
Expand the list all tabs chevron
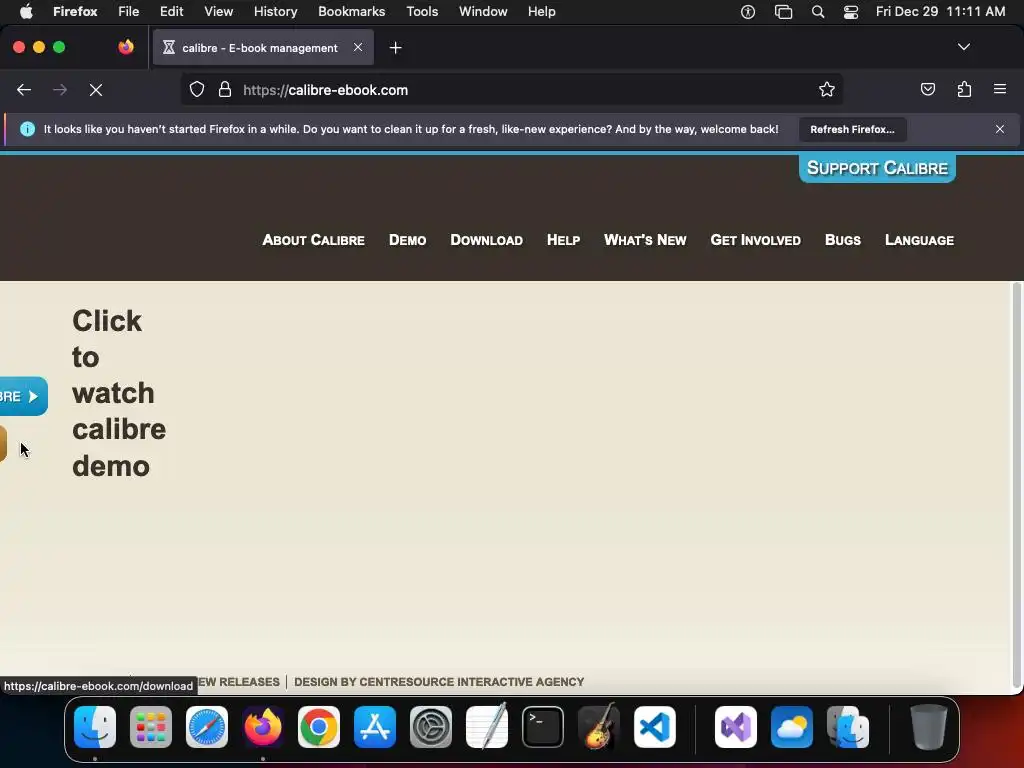click(963, 47)
